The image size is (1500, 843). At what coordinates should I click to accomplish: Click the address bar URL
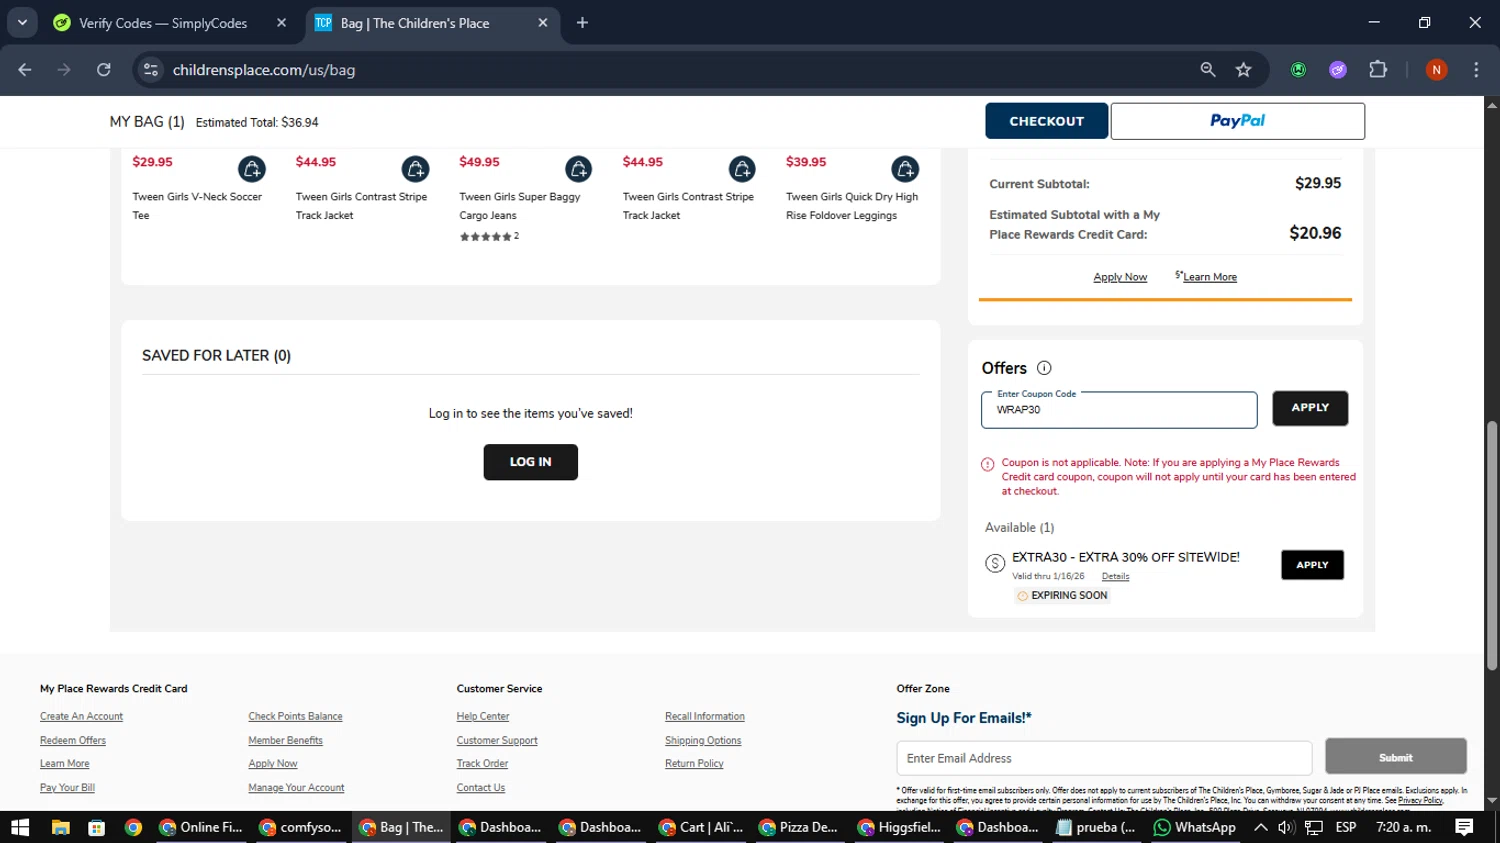264,70
